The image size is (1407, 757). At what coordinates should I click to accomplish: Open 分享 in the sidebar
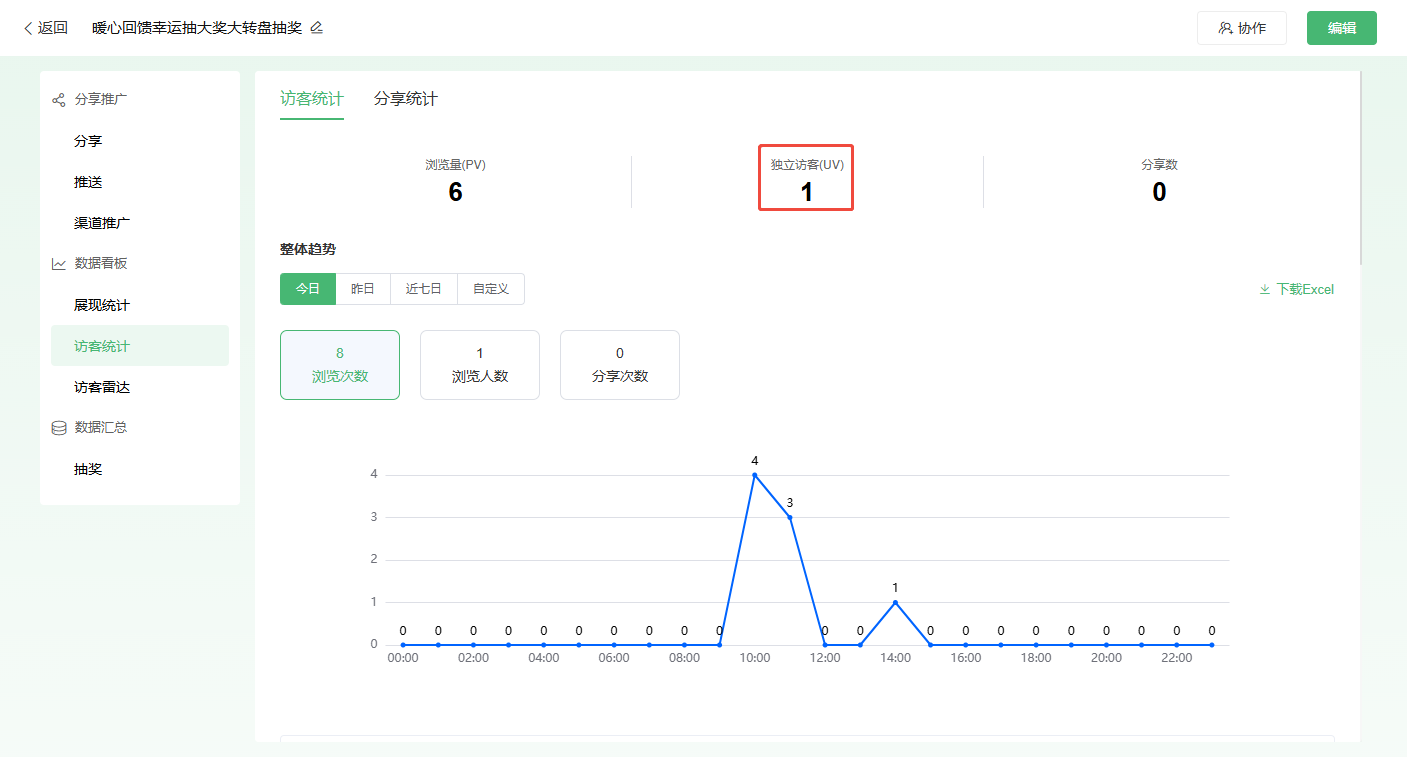pos(88,141)
